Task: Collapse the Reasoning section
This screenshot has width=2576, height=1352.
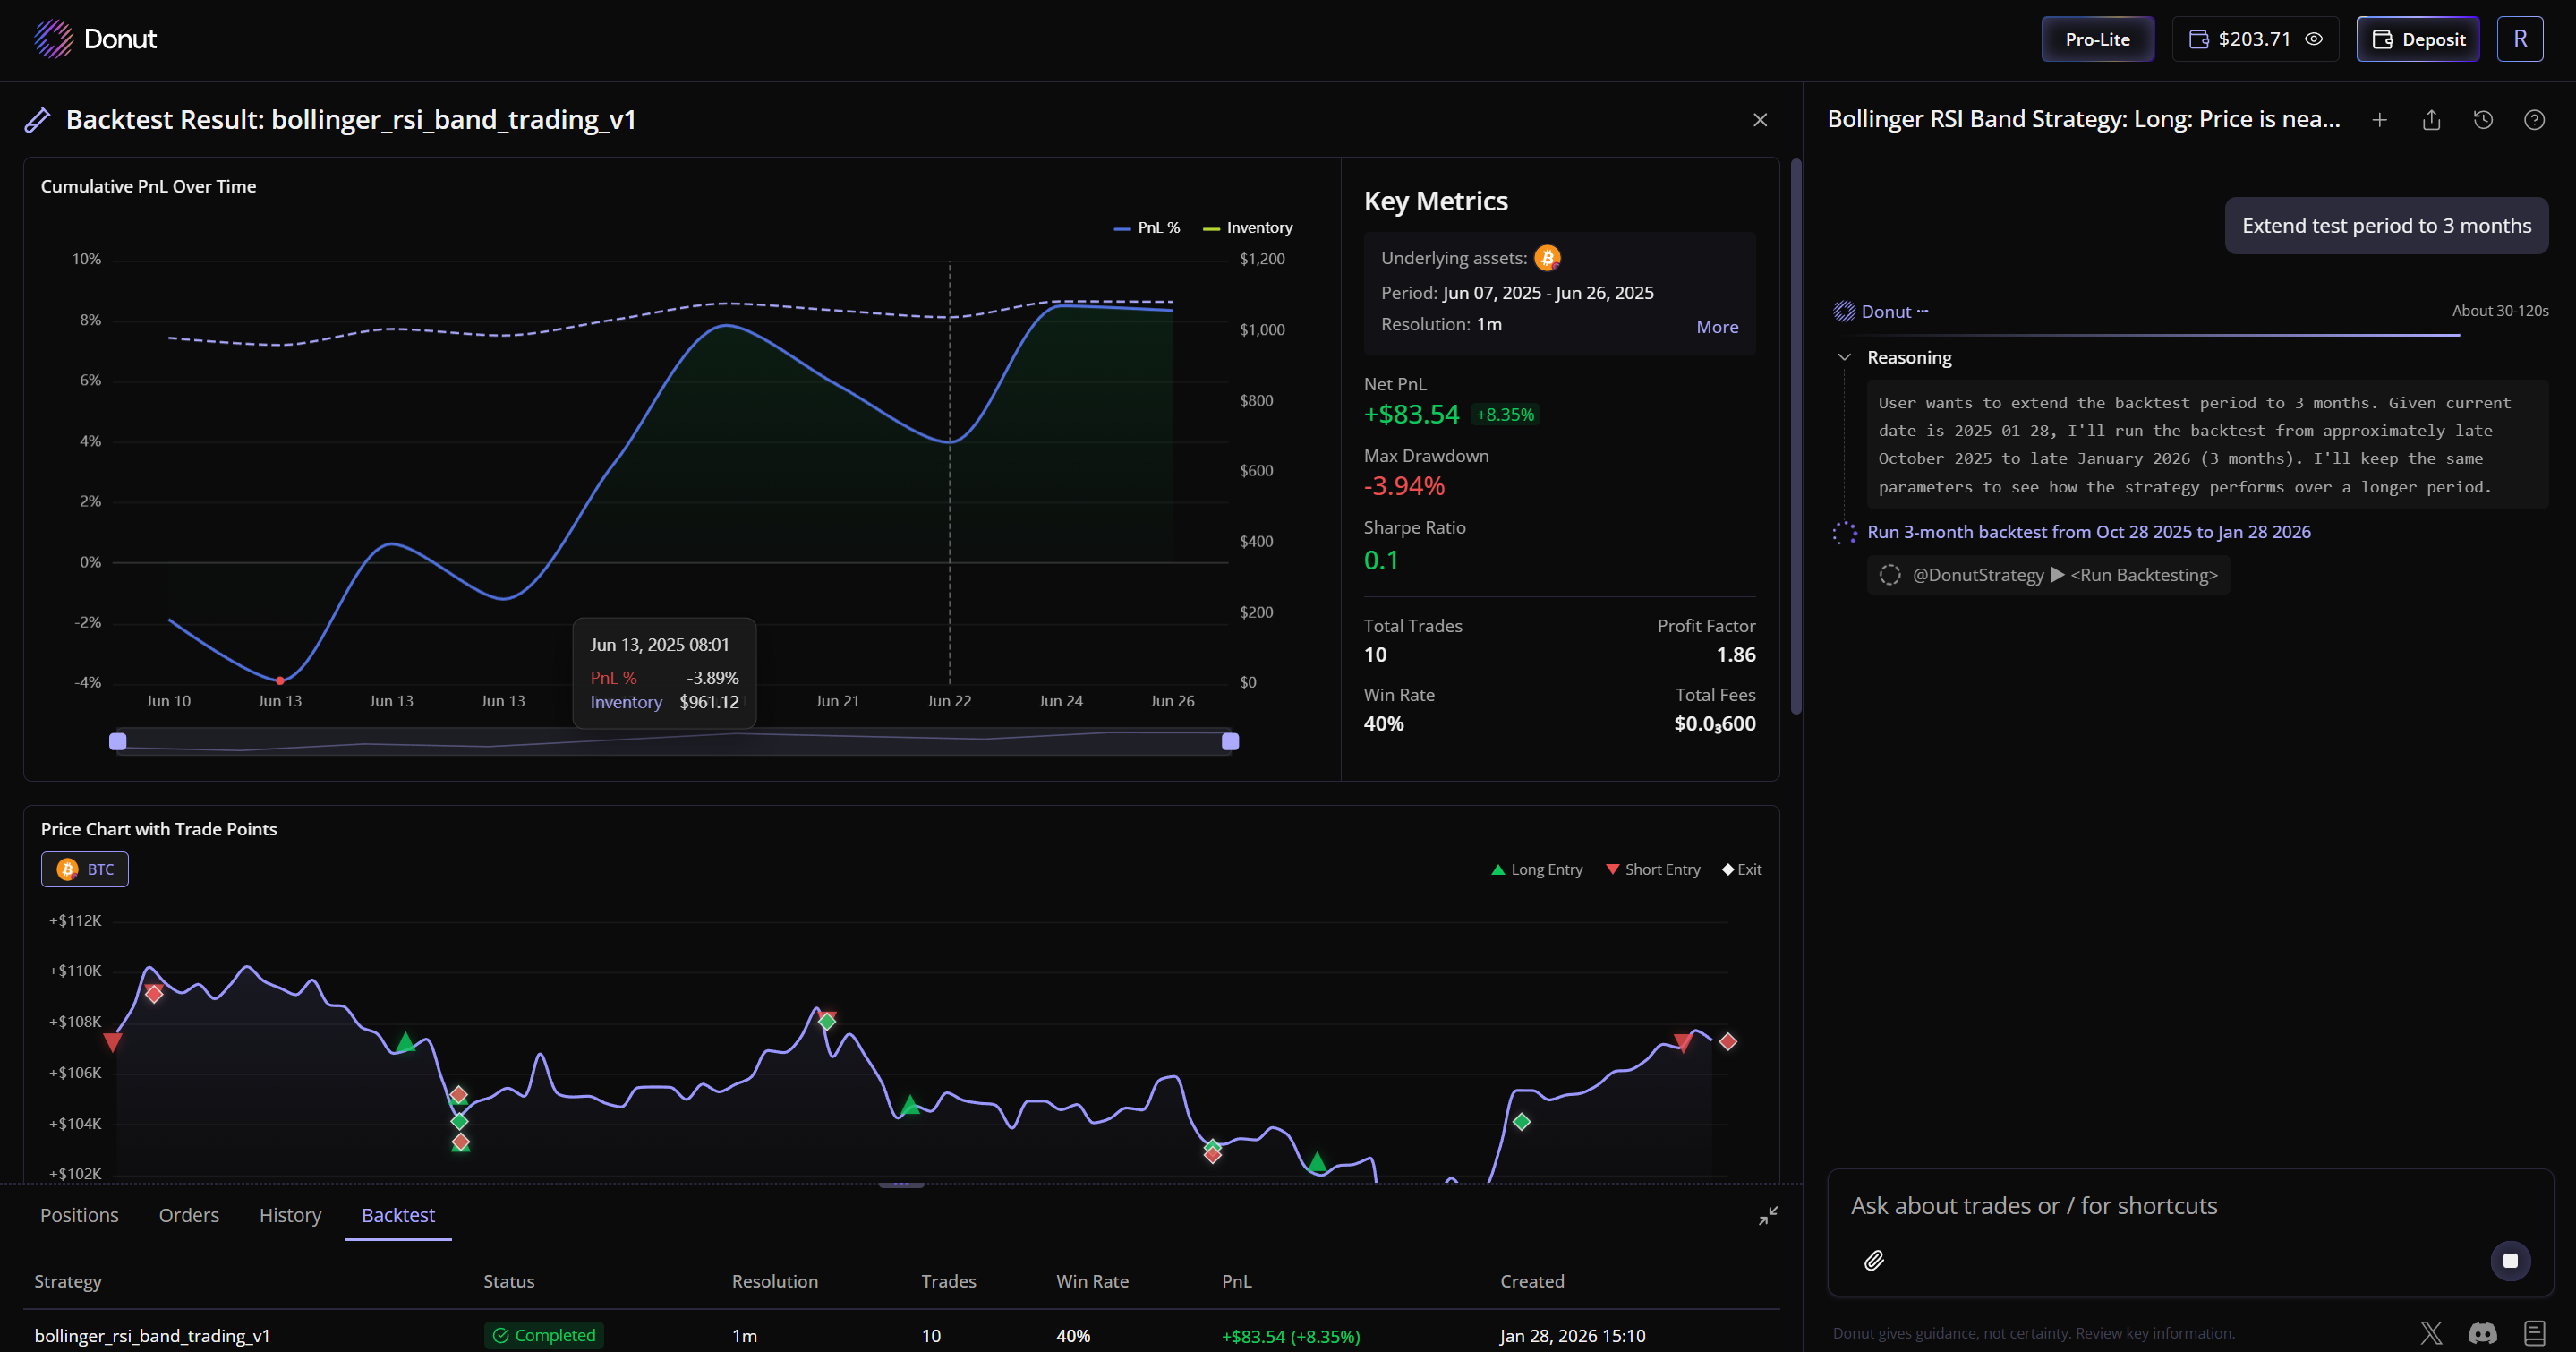Action: 1845,357
